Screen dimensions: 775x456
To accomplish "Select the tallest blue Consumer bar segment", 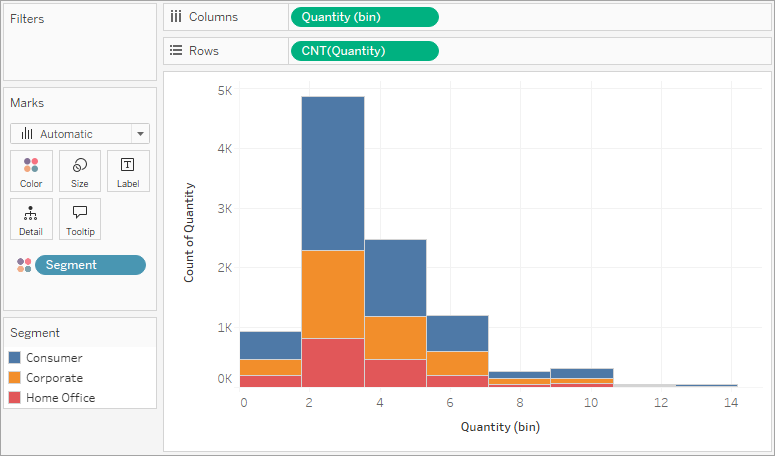I will pyautogui.click(x=333, y=173).
